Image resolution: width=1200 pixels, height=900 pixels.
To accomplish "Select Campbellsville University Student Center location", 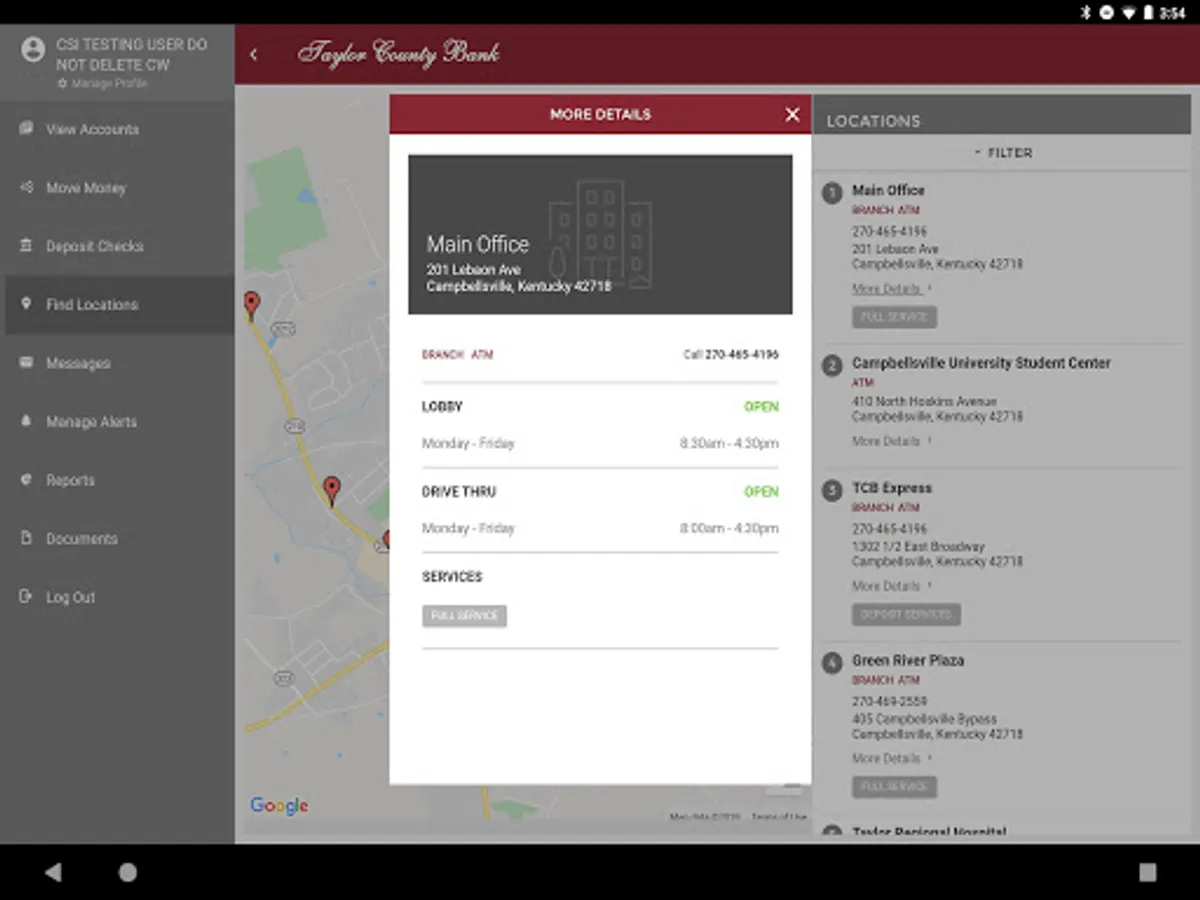I will point(981,363).
